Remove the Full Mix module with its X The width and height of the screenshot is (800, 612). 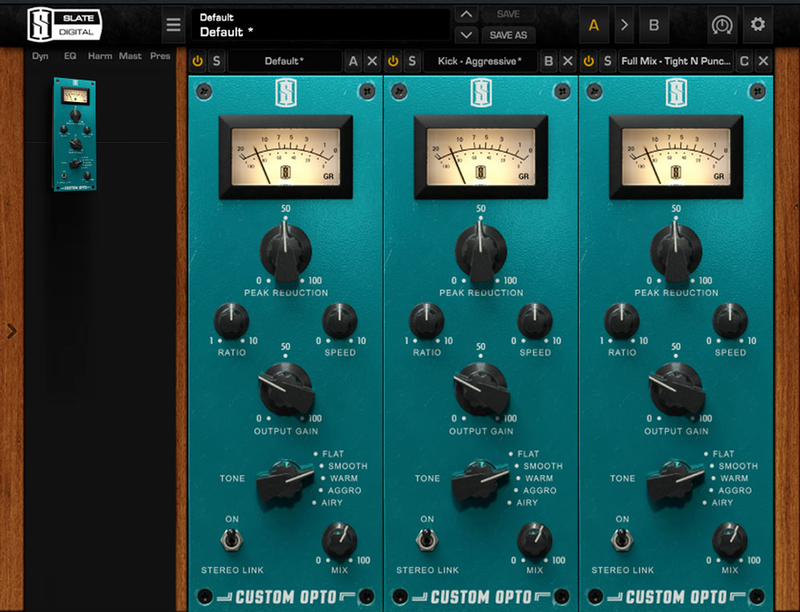pos(763,61)
